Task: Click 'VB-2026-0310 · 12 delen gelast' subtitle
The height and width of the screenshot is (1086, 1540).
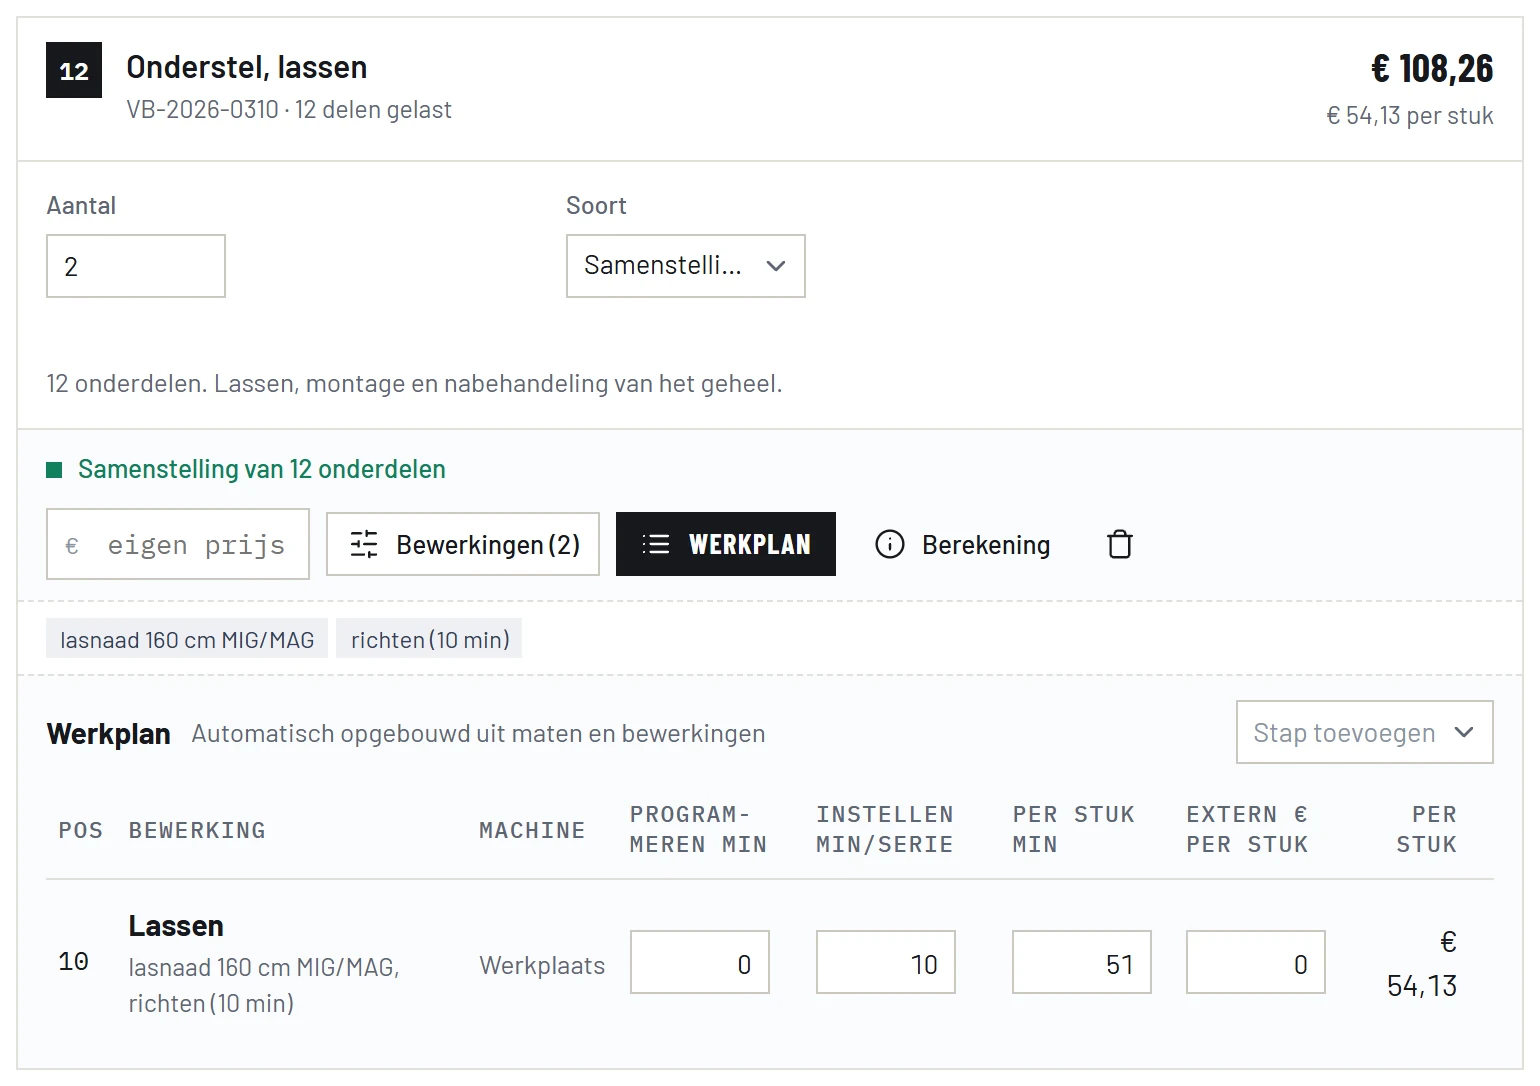Action: (x=289, y=110)
